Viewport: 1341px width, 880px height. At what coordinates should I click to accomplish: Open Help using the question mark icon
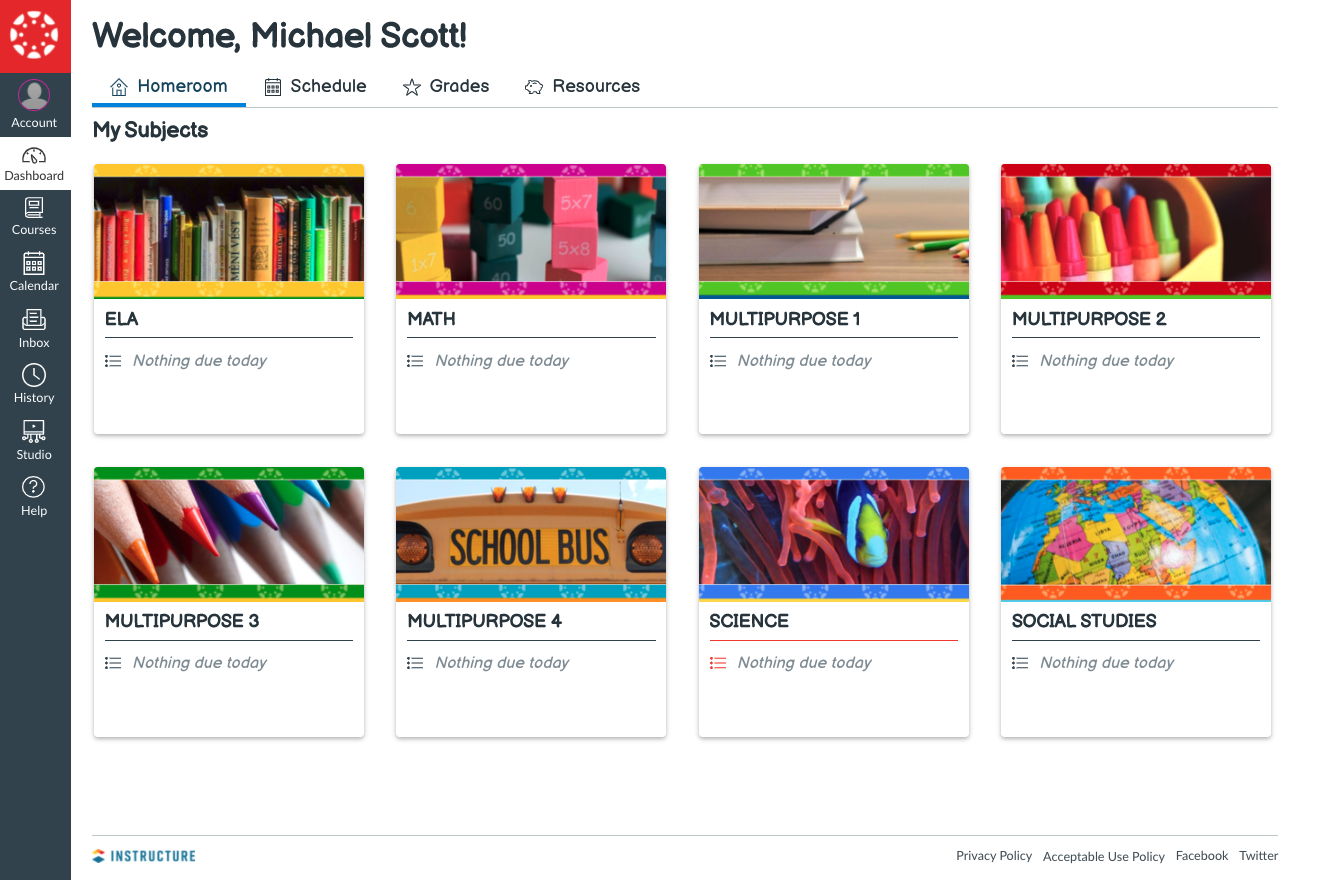click(34, 496)
